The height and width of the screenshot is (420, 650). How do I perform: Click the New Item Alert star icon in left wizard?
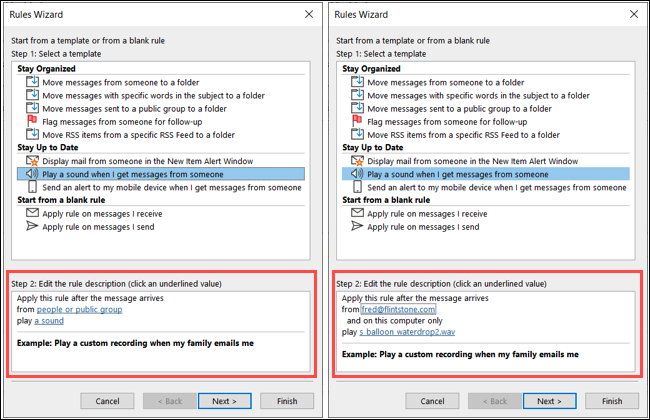(32, 160)
